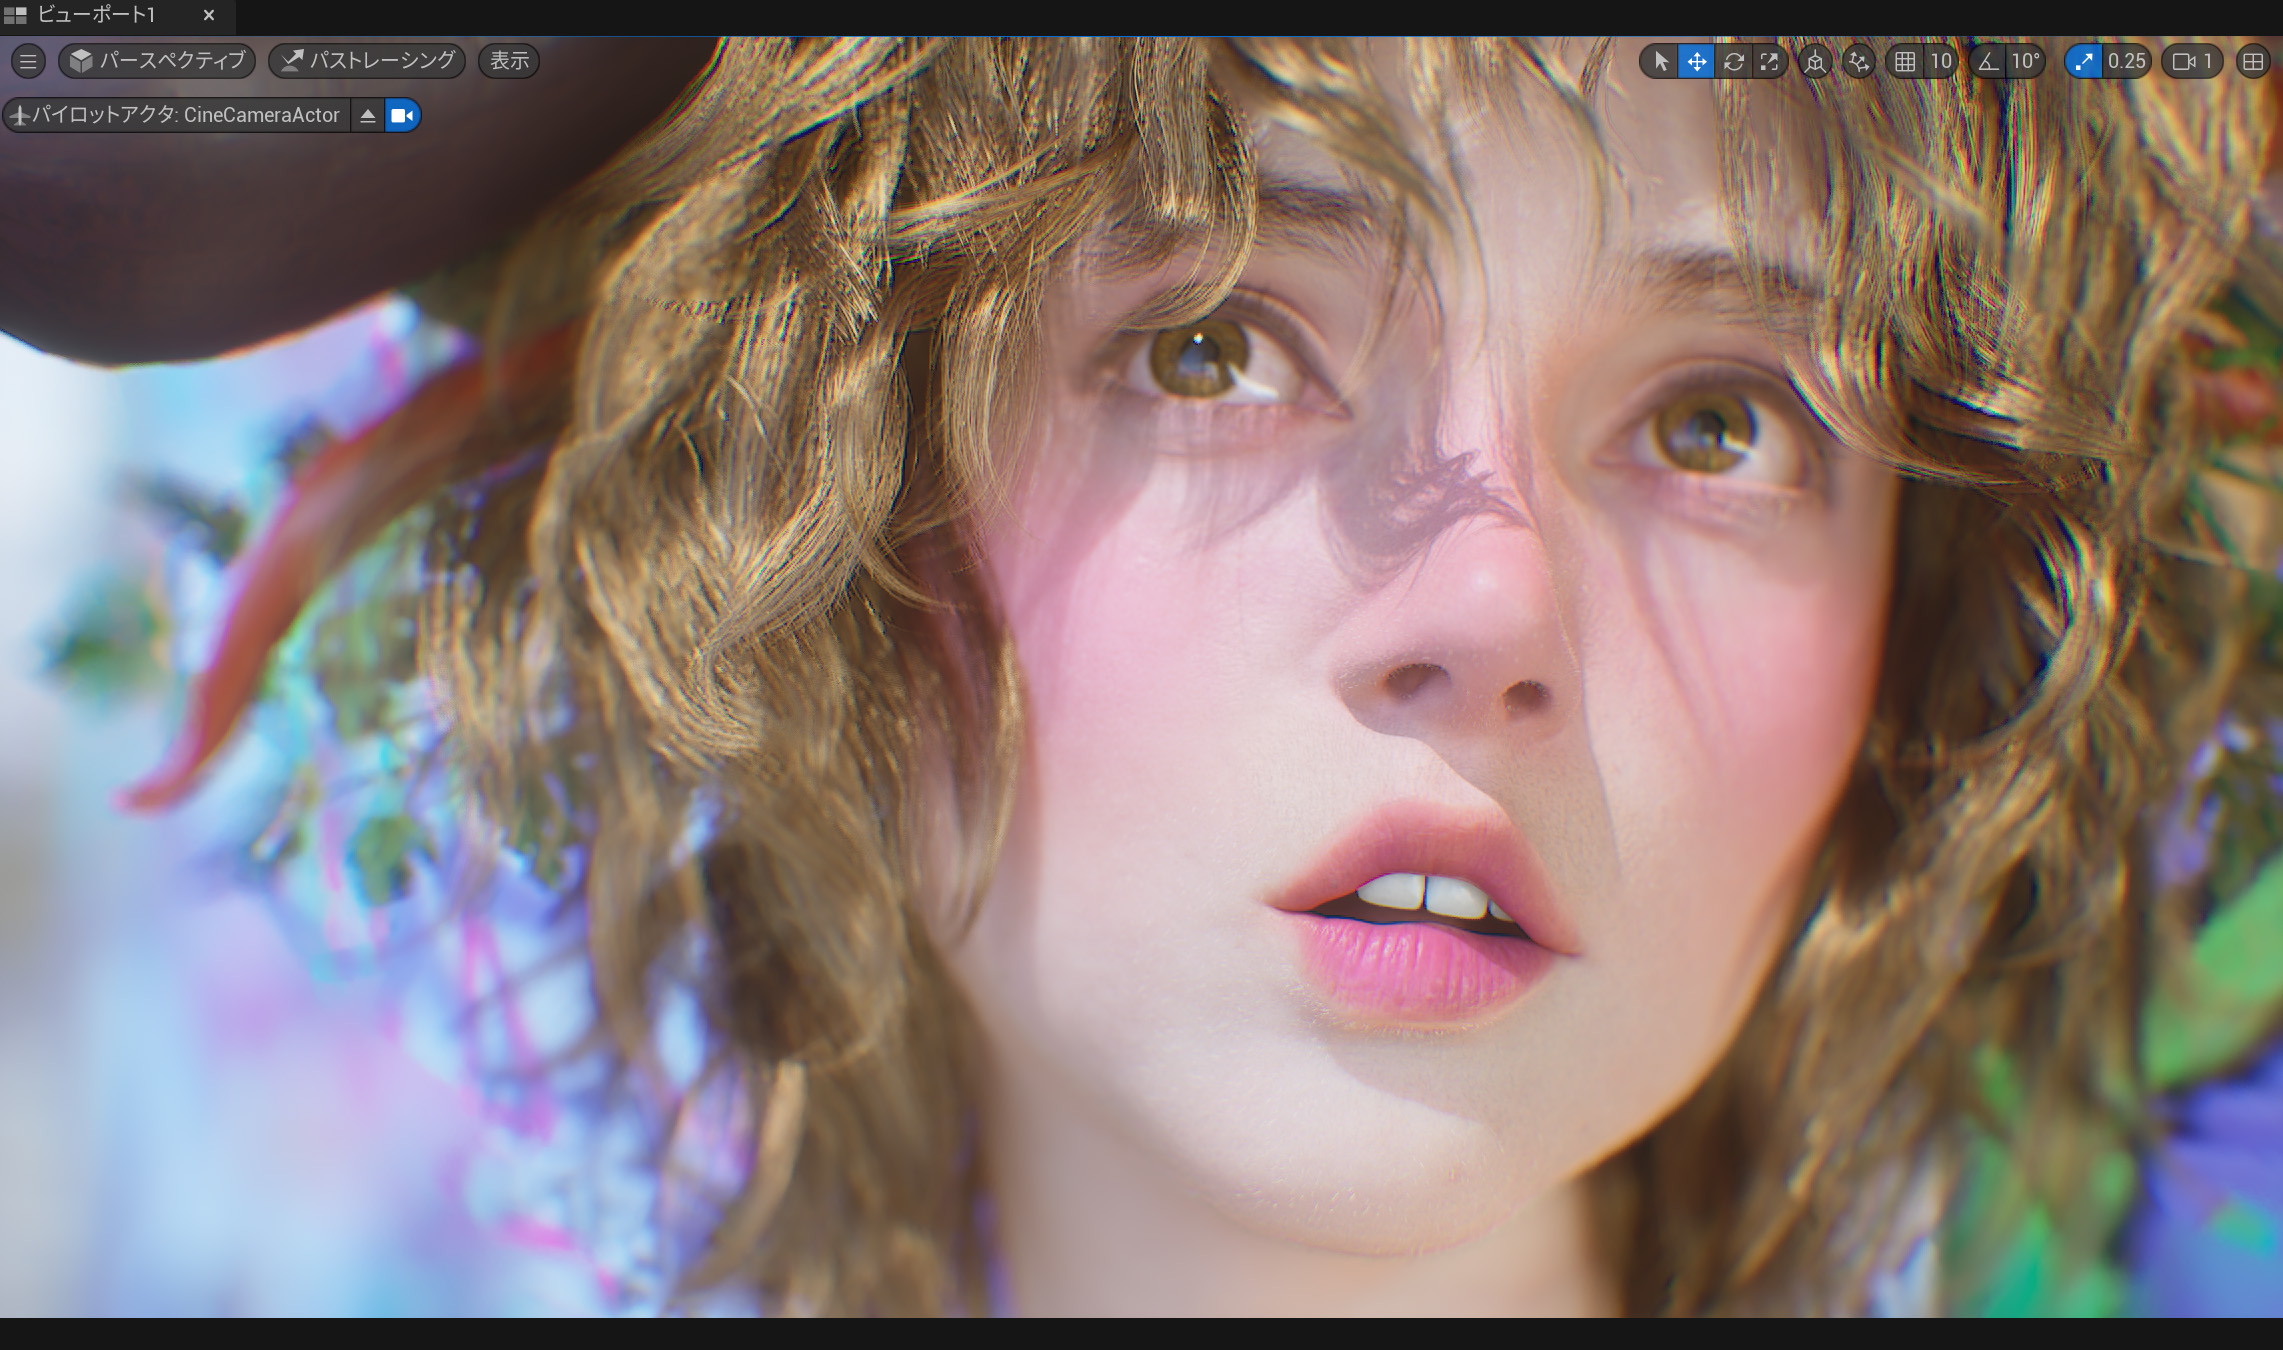Open the rotation snap value 10° dropdown
2283x1350 pixels.
(2026, 62)
